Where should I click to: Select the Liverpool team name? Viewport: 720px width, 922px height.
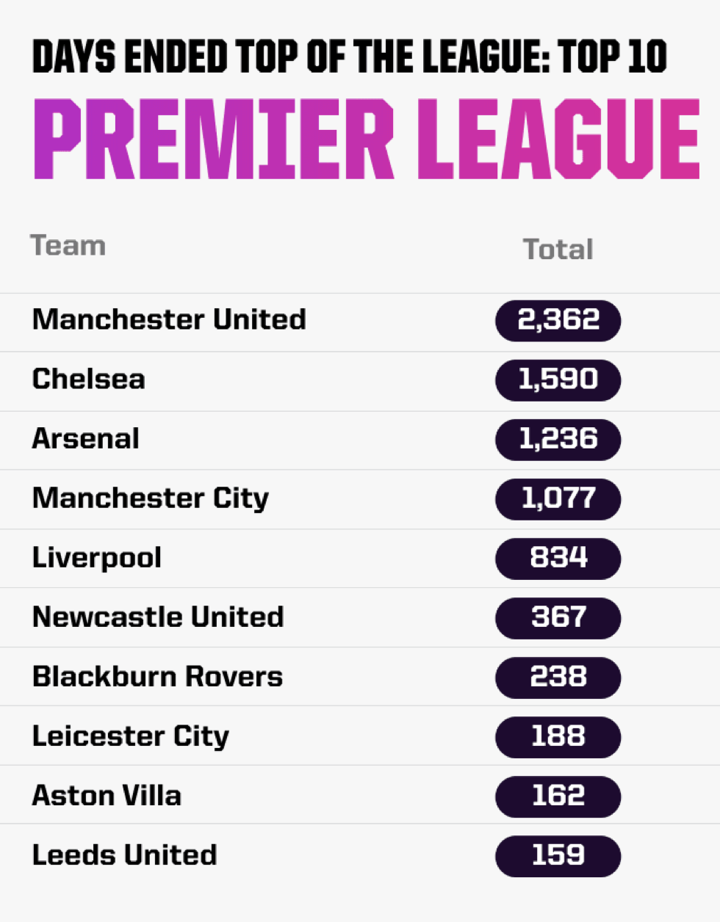(96, 557)
